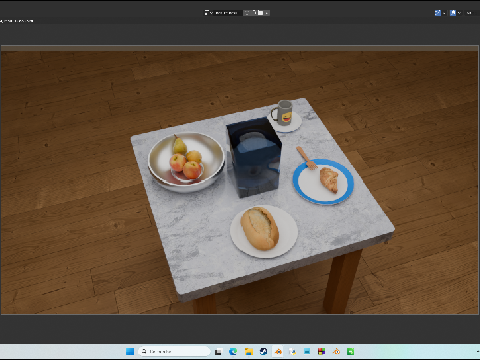Open Steam from the taskbar
This screenshot has height=360, width=480.
(263, 351)
